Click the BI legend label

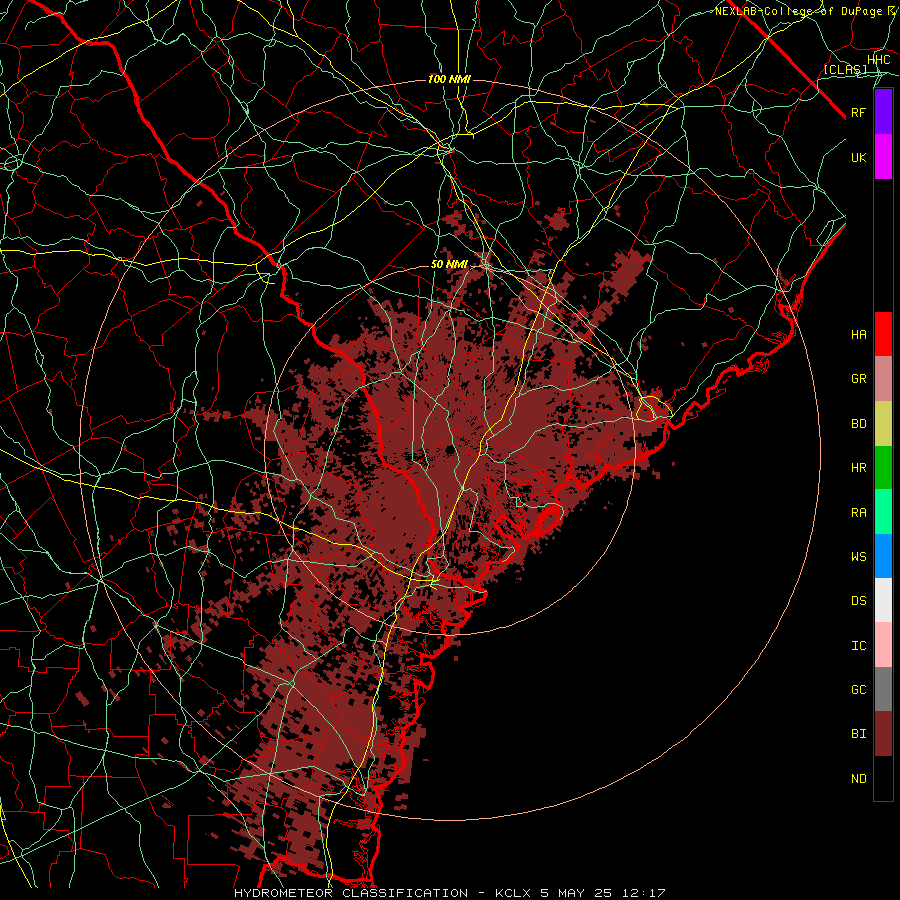859,734
